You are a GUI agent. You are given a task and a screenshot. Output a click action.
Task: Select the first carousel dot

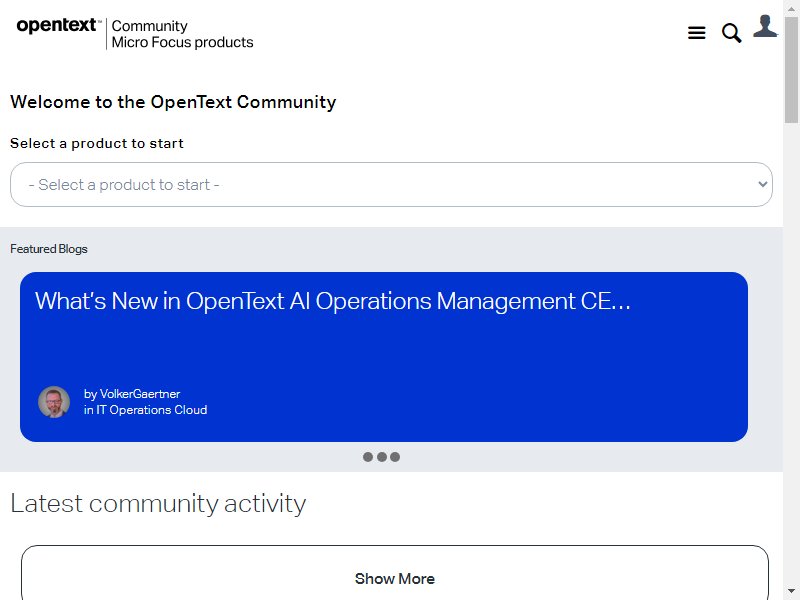368,457
